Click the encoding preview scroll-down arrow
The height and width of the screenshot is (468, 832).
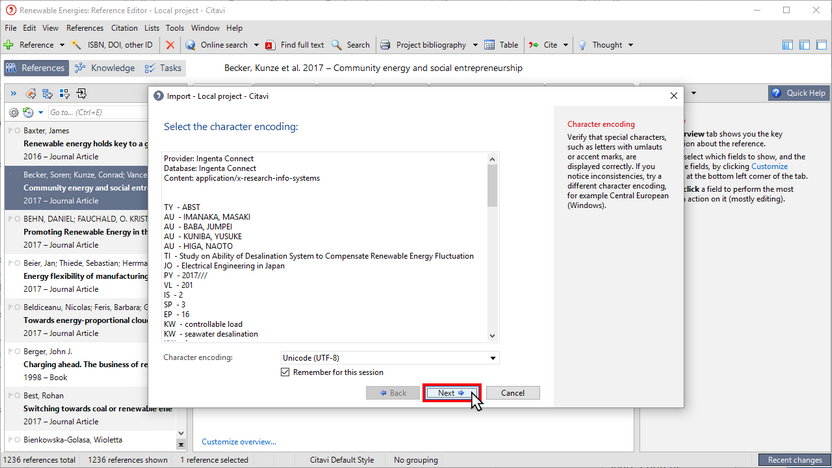[x=492, y=335]
